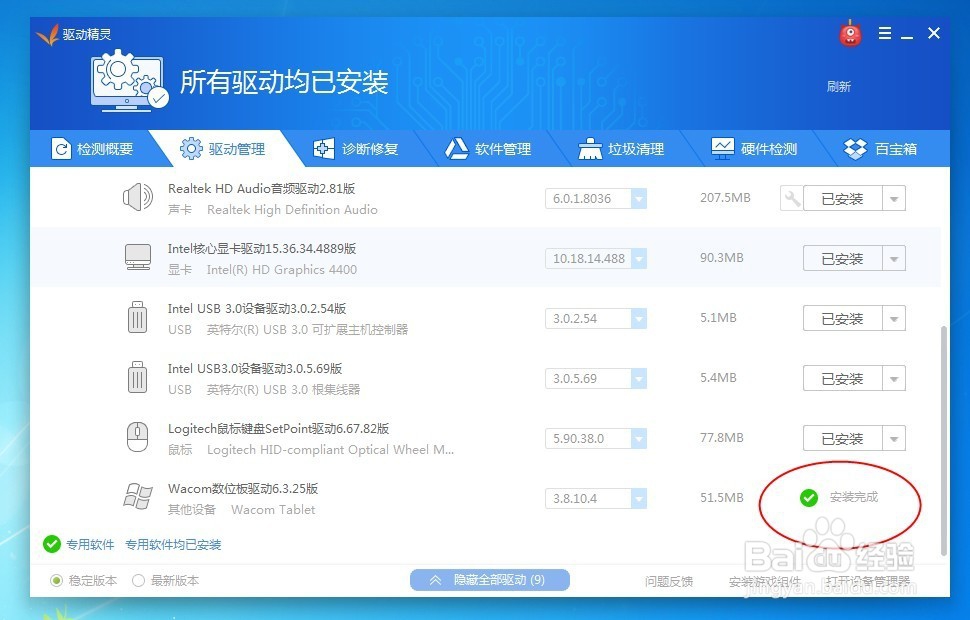Click the mouse icon for Logitech SetPoint driver
The image size is (970, 620).
(137, 437)
